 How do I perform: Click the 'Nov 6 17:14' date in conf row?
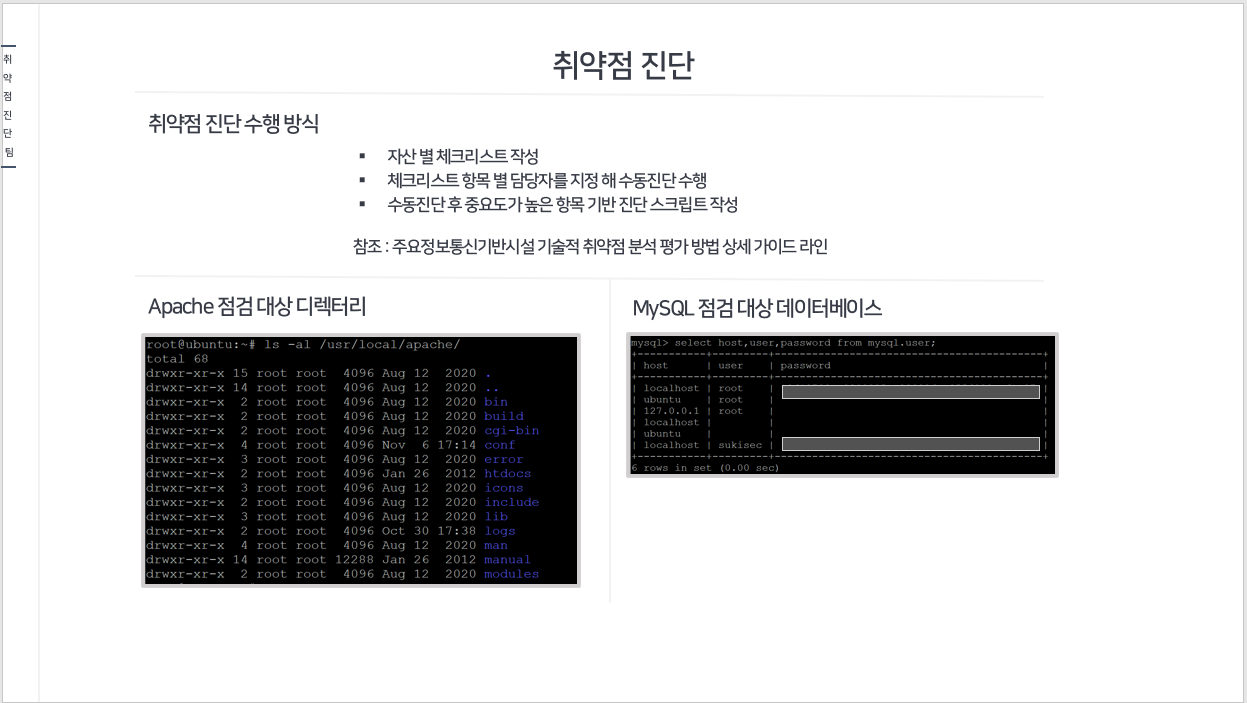coord(429,445)
